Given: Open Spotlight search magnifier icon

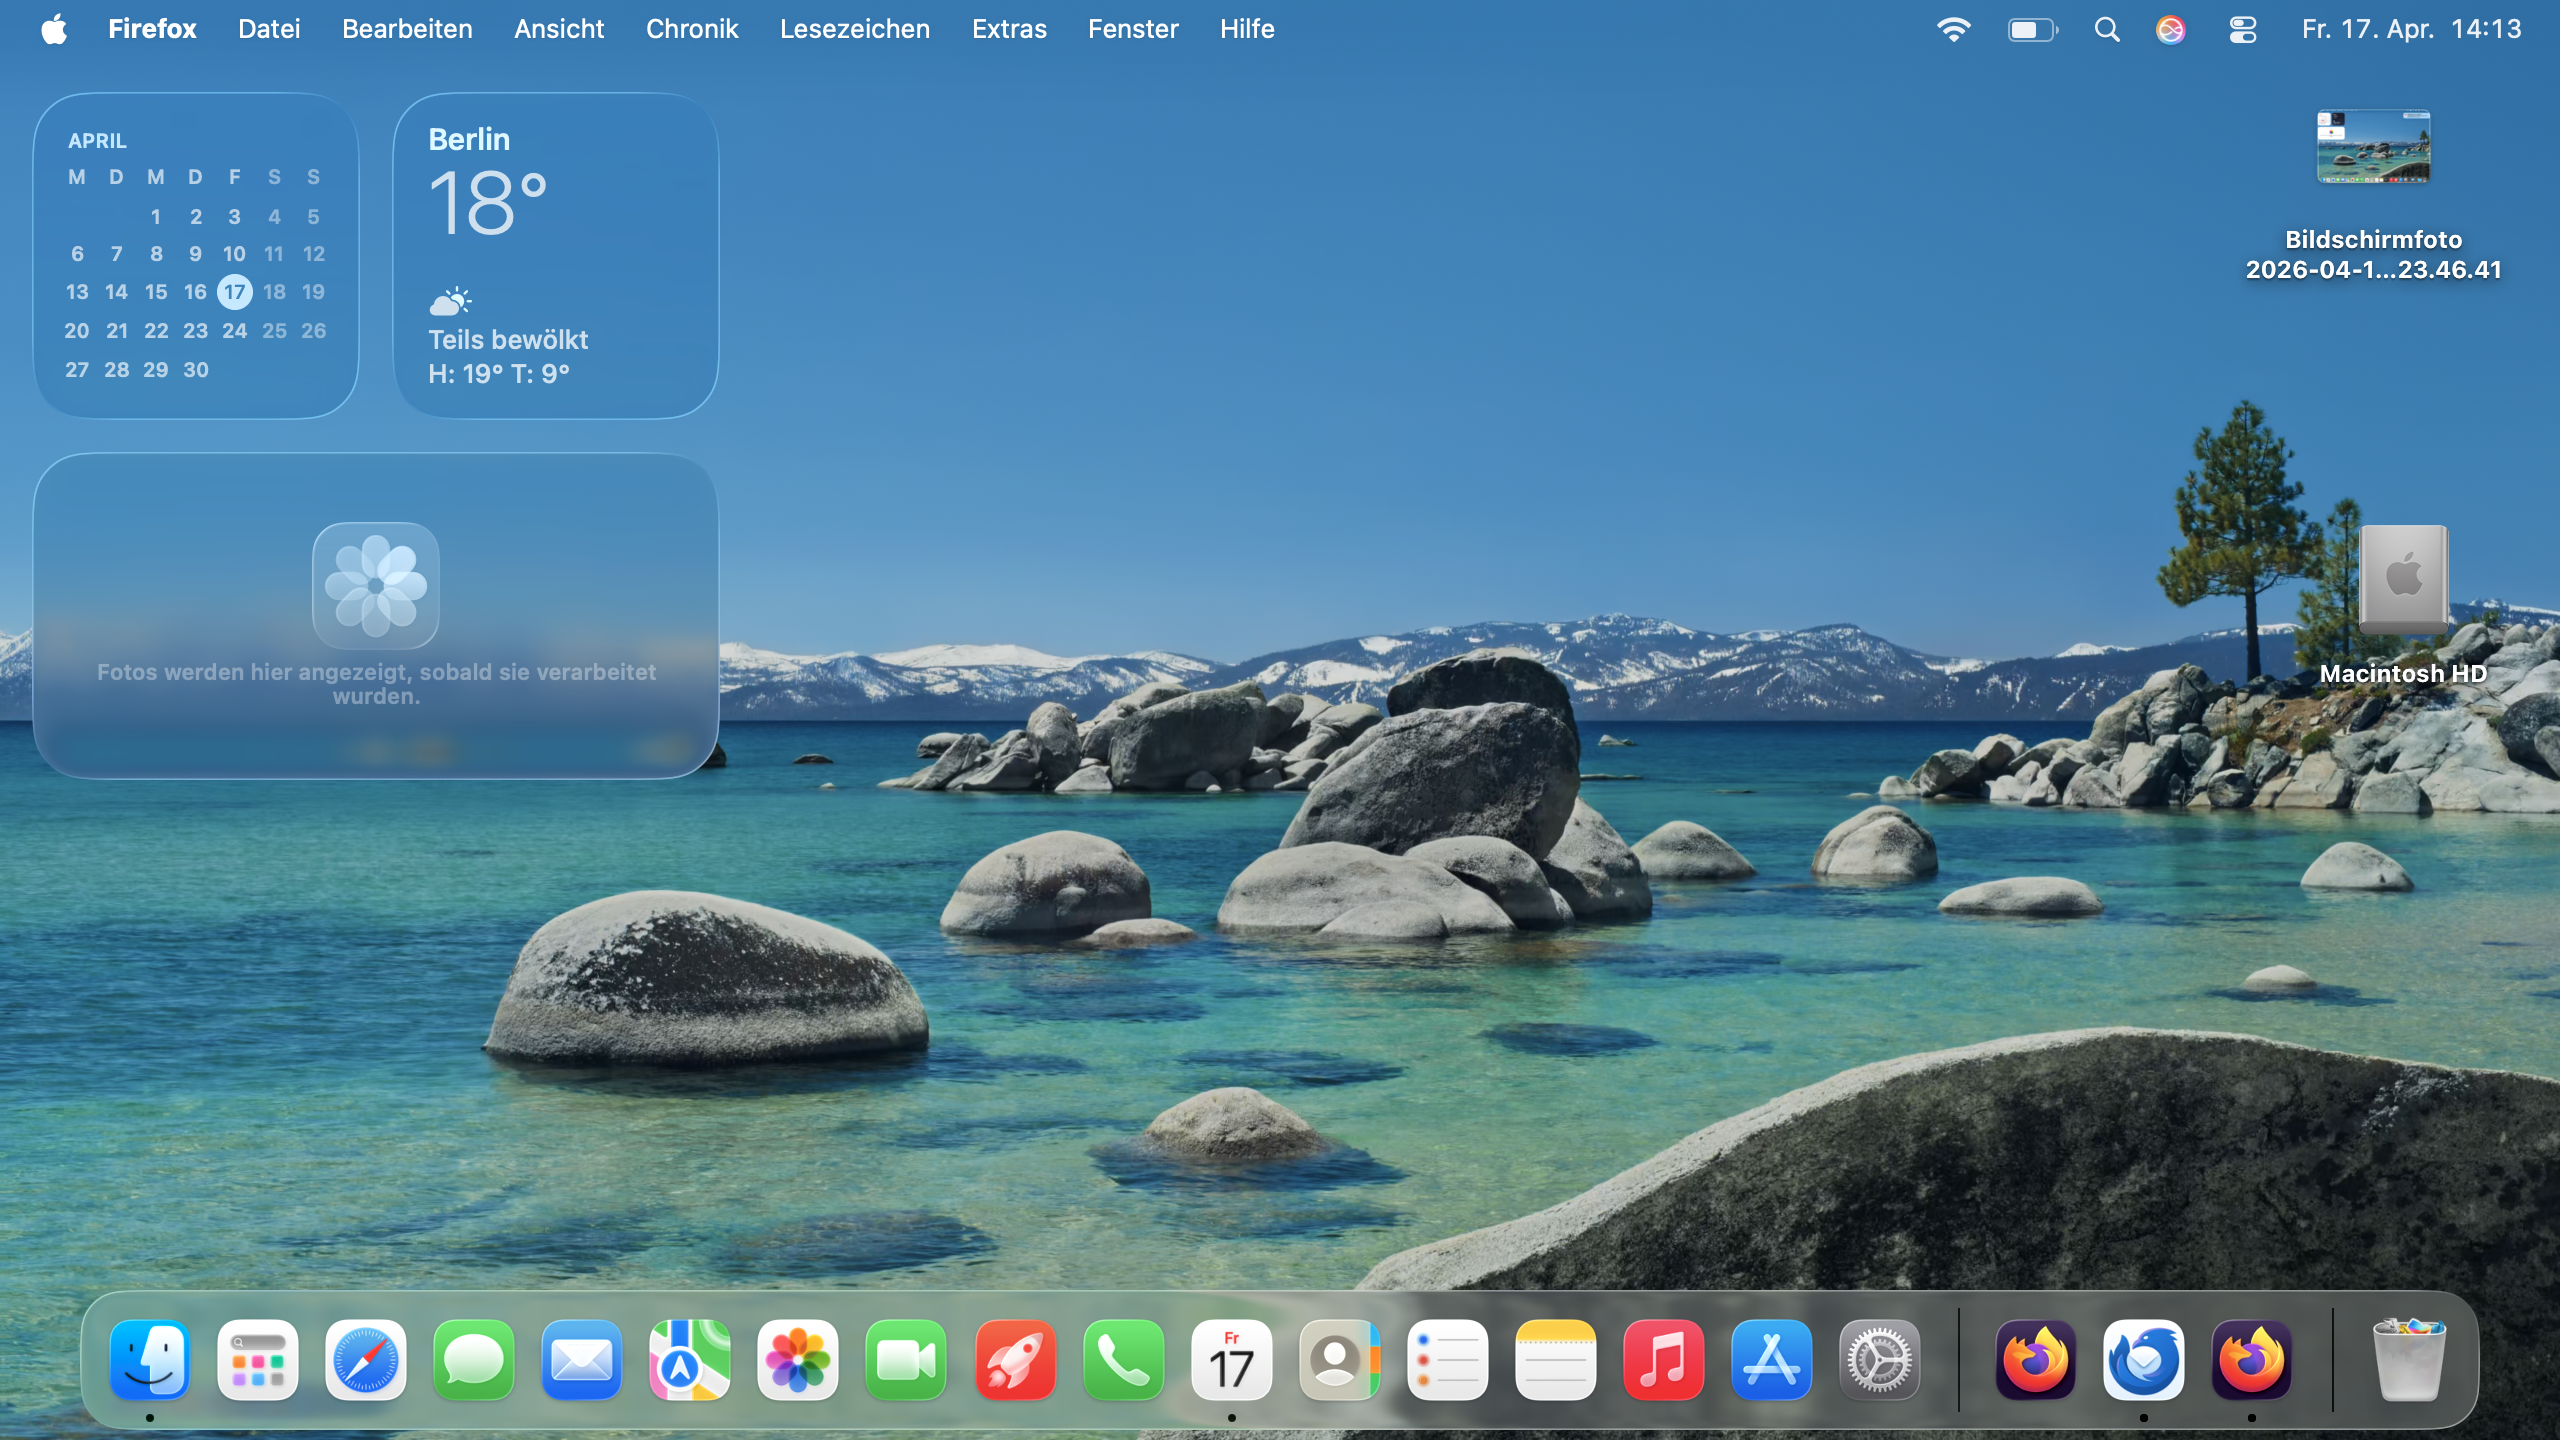Looking at the screenshot, I should [2107, 30].
